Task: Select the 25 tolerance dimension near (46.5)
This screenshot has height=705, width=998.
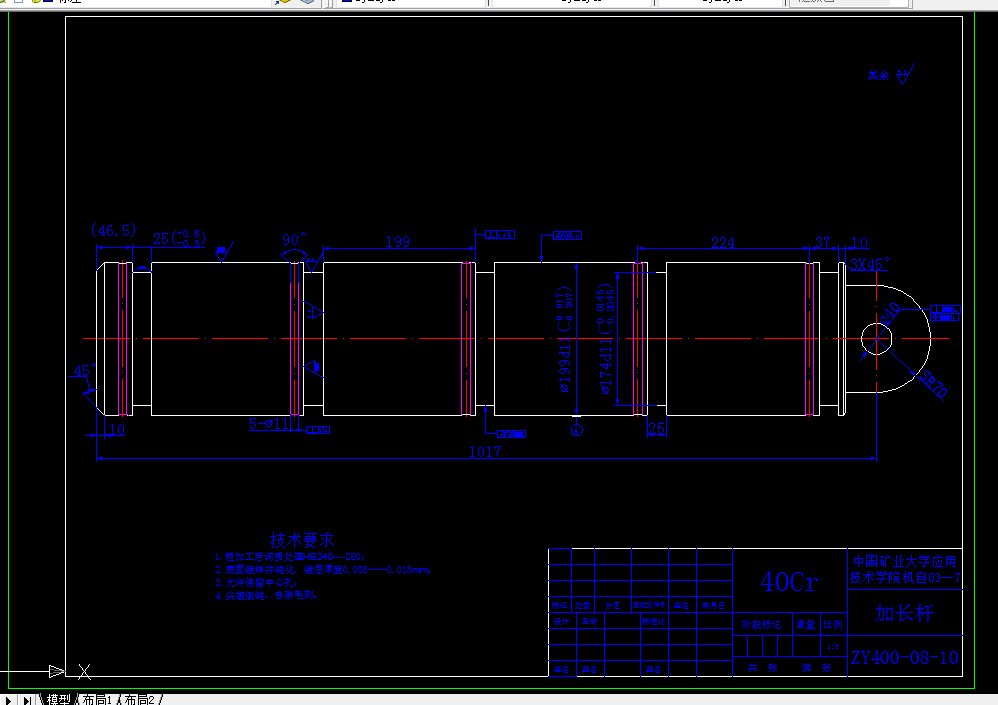Action: (179, 238)
